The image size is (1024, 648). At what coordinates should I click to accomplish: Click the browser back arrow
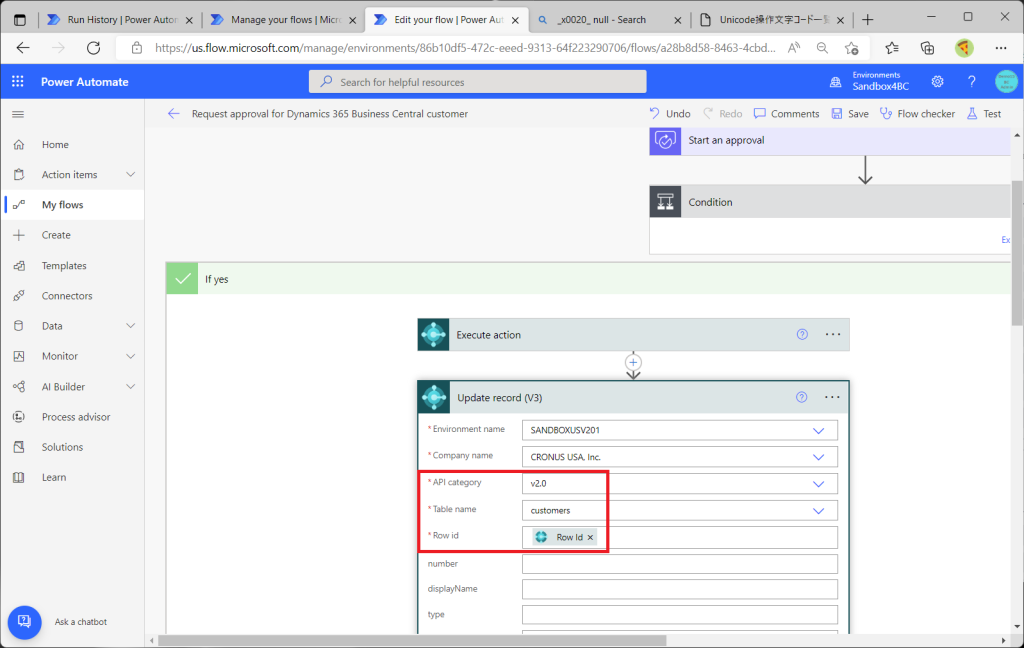(23, 48)
